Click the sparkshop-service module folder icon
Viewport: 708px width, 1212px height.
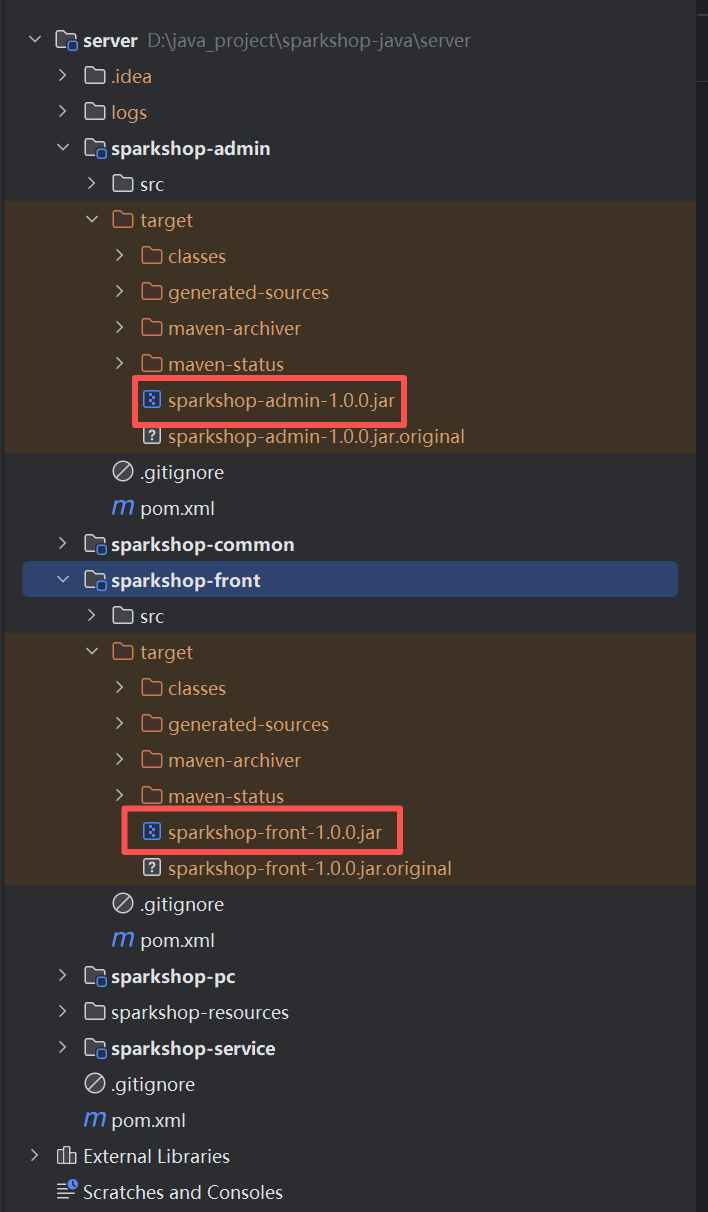tap(95, 1048)
